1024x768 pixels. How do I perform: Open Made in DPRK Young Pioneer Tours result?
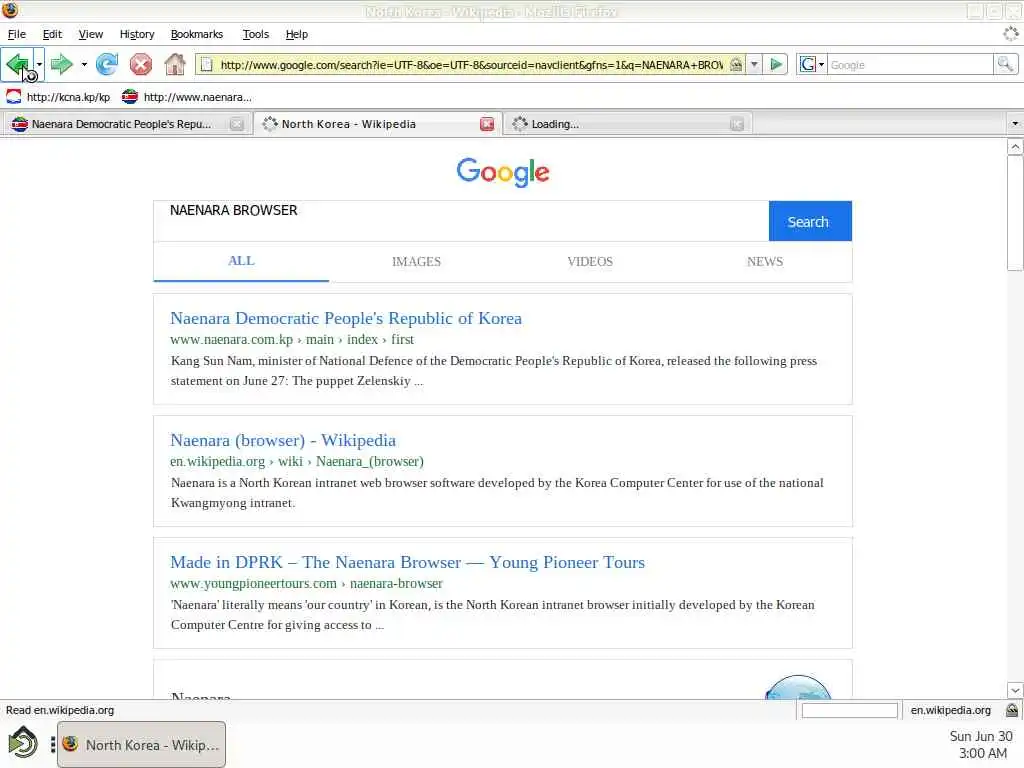pyautogui.click(x=408, y=562)
